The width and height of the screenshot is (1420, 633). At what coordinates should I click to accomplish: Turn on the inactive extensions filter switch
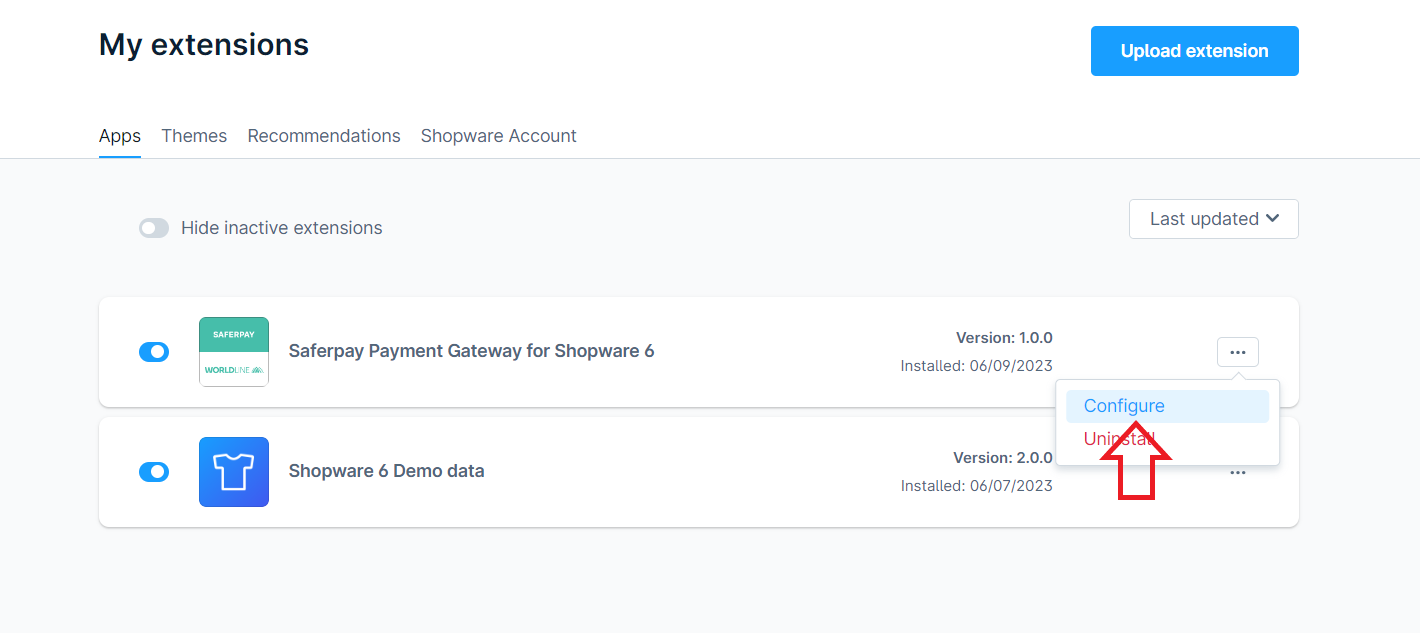(154, 228)
